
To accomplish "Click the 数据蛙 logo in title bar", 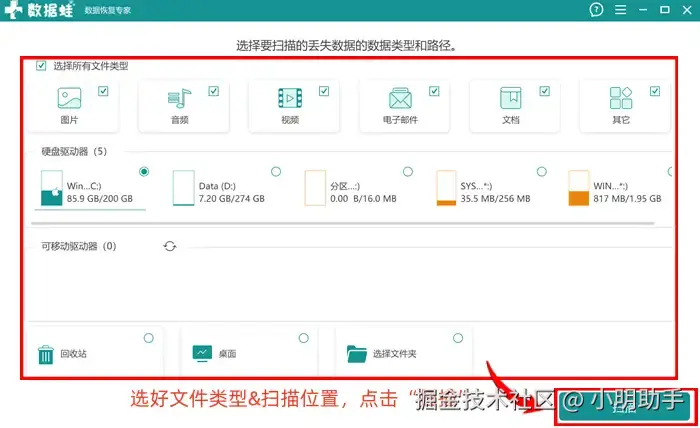I will [39, 9].
